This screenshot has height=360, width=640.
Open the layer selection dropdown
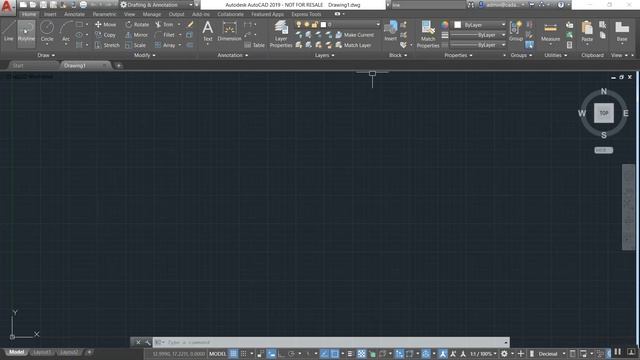pyautogui.click(x=350, y=24)
